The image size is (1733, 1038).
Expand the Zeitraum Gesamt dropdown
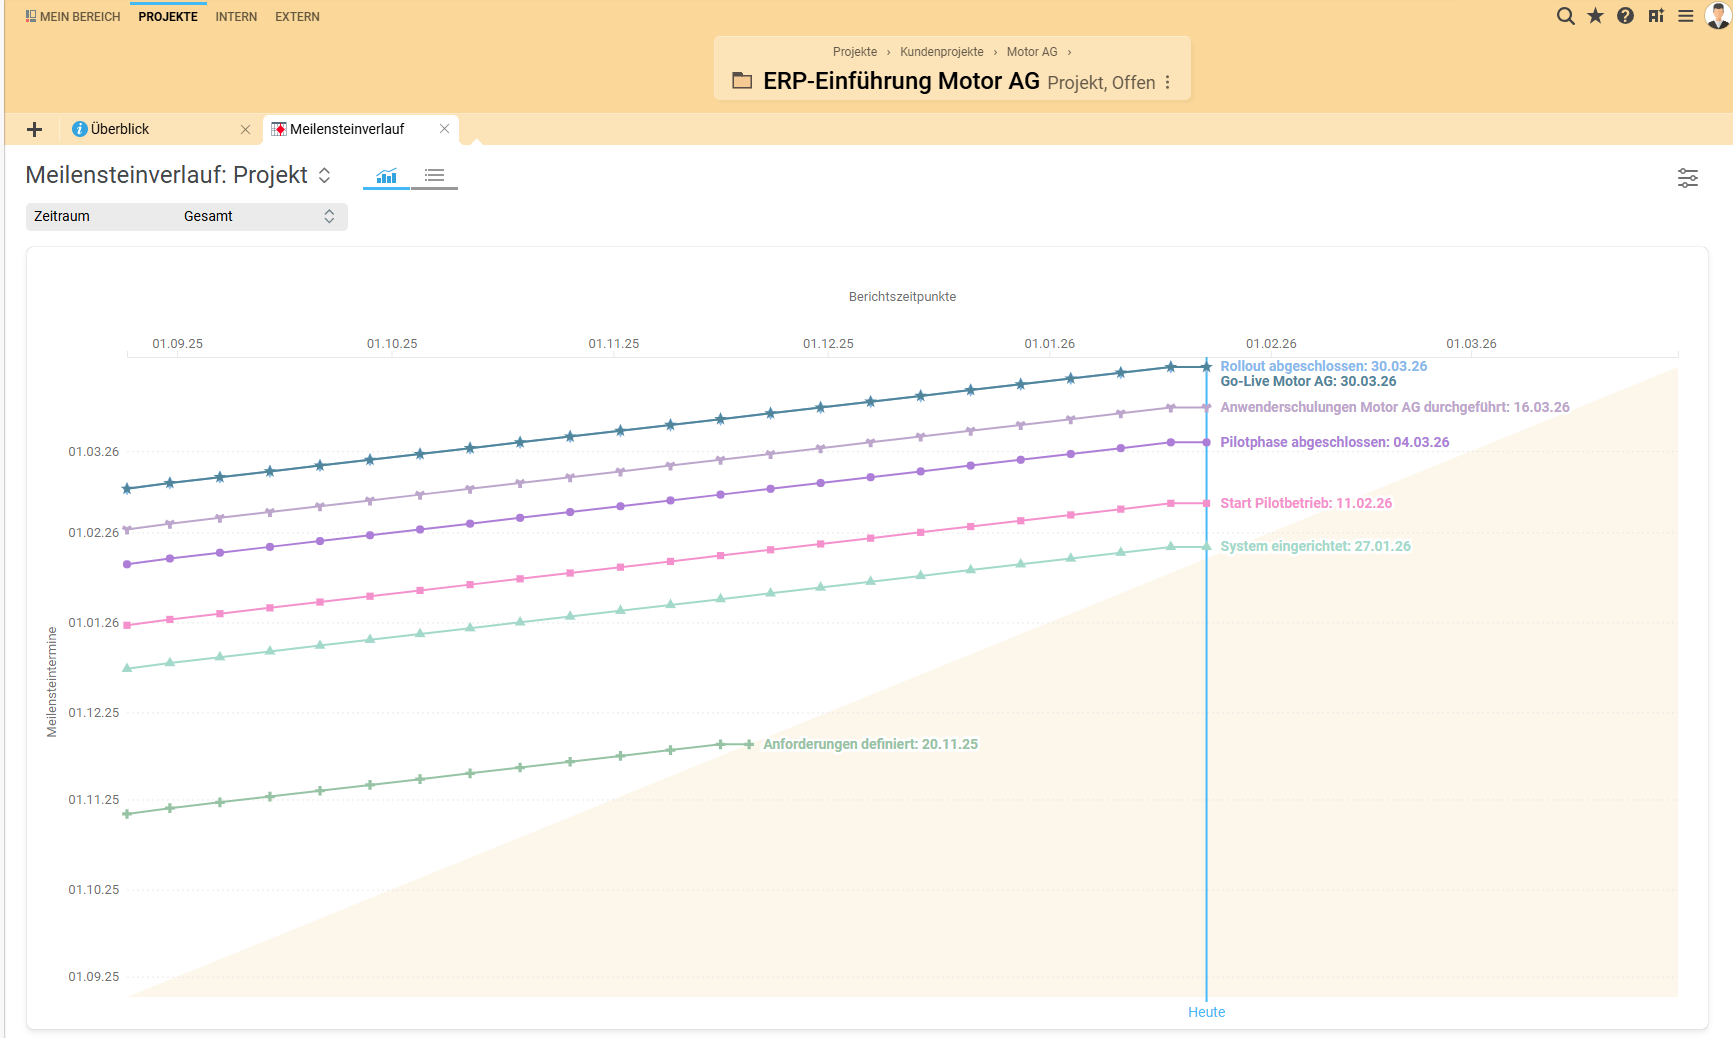pos(186,216)
